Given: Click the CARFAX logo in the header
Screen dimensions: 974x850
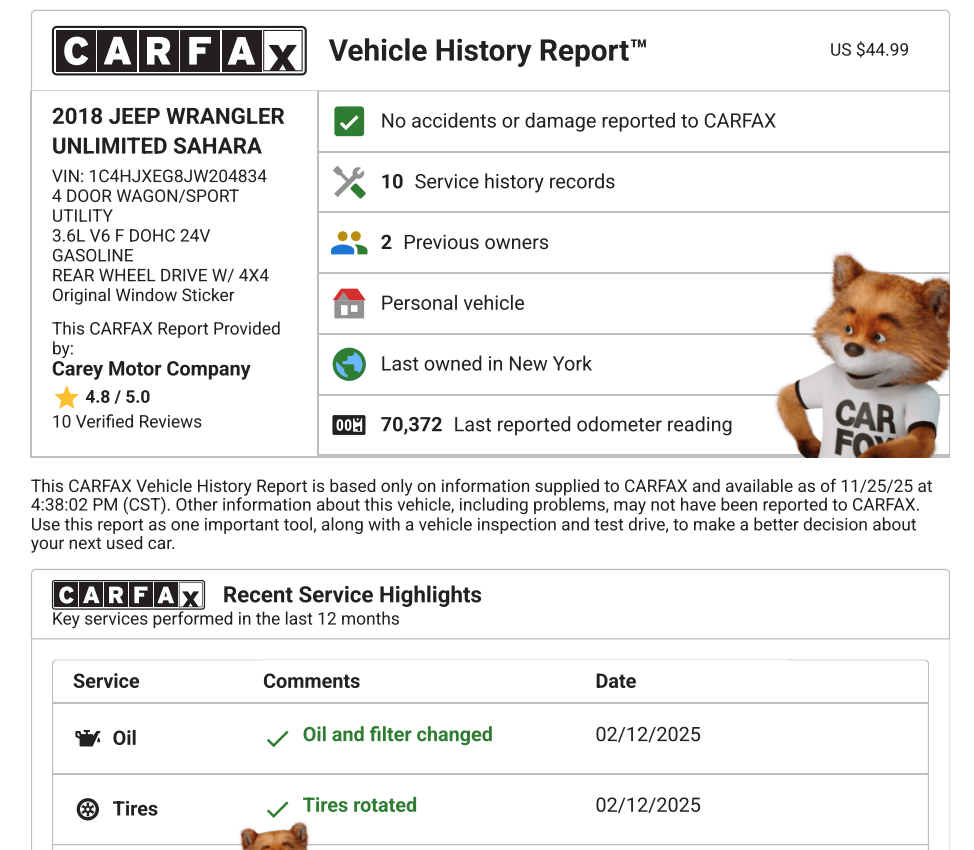Looking at the screenshot, I should [179, 51].
